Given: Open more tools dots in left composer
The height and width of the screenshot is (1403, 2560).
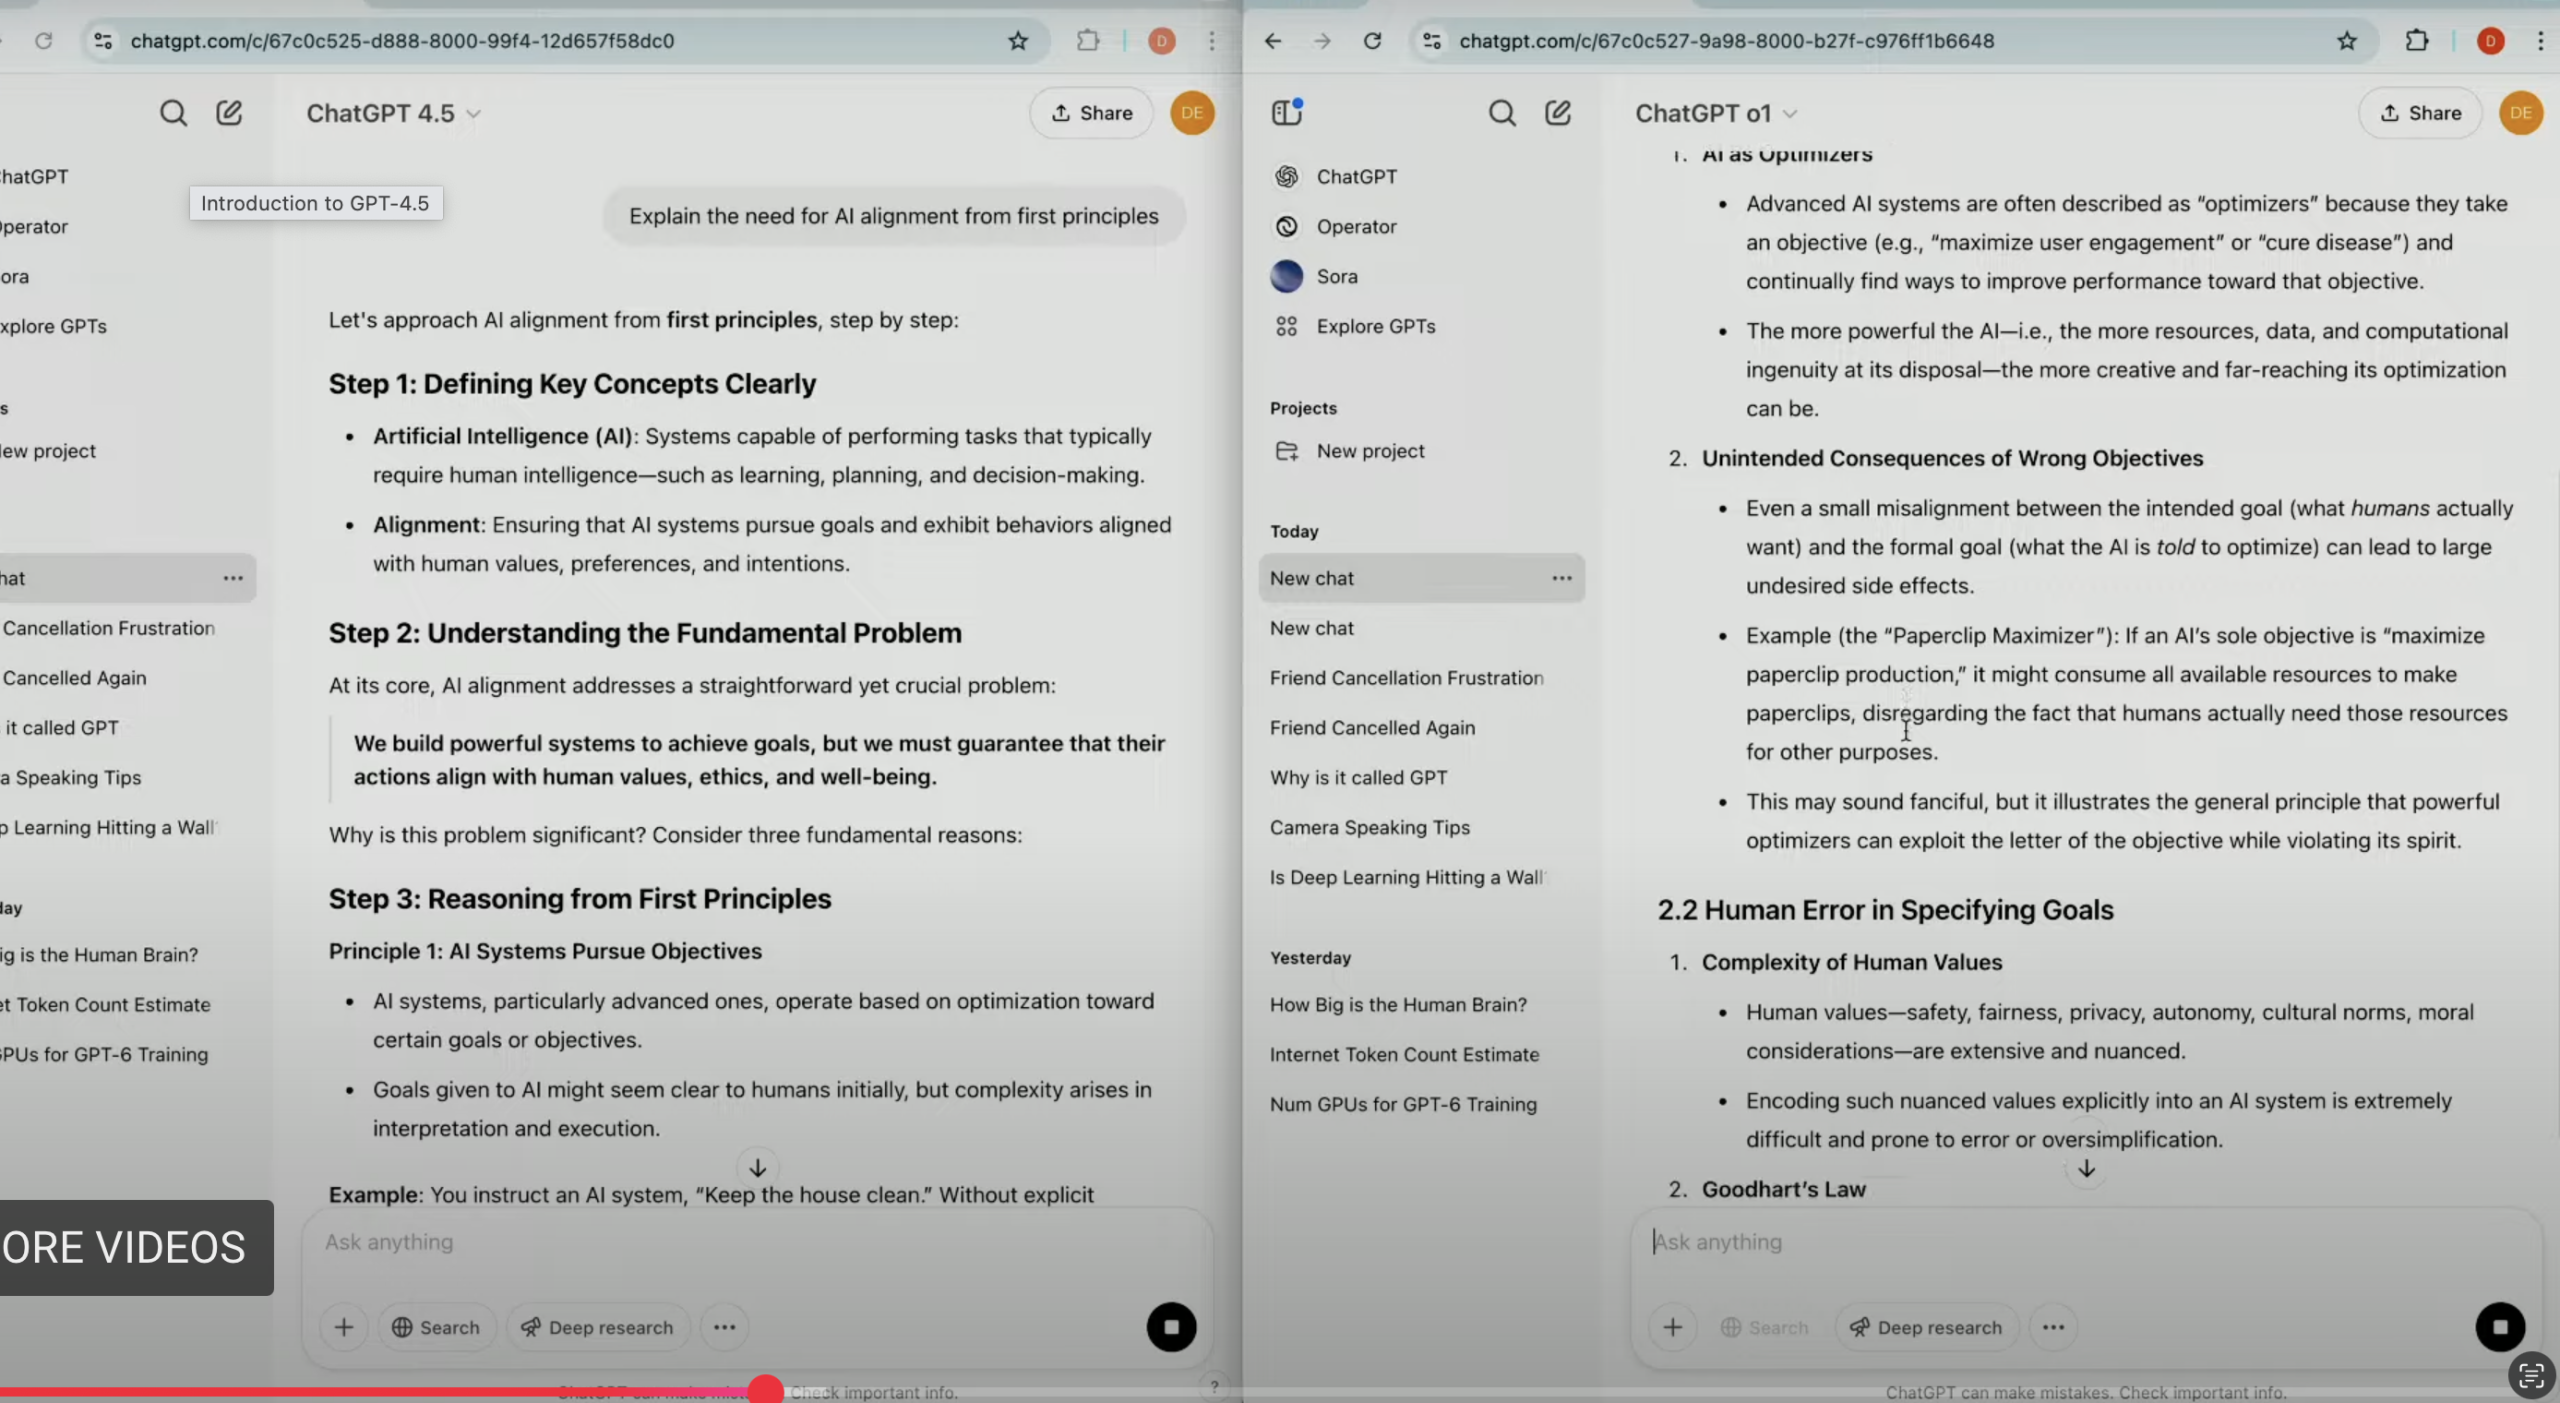Looking at the screenshot, I should [x=725, y=1327].
